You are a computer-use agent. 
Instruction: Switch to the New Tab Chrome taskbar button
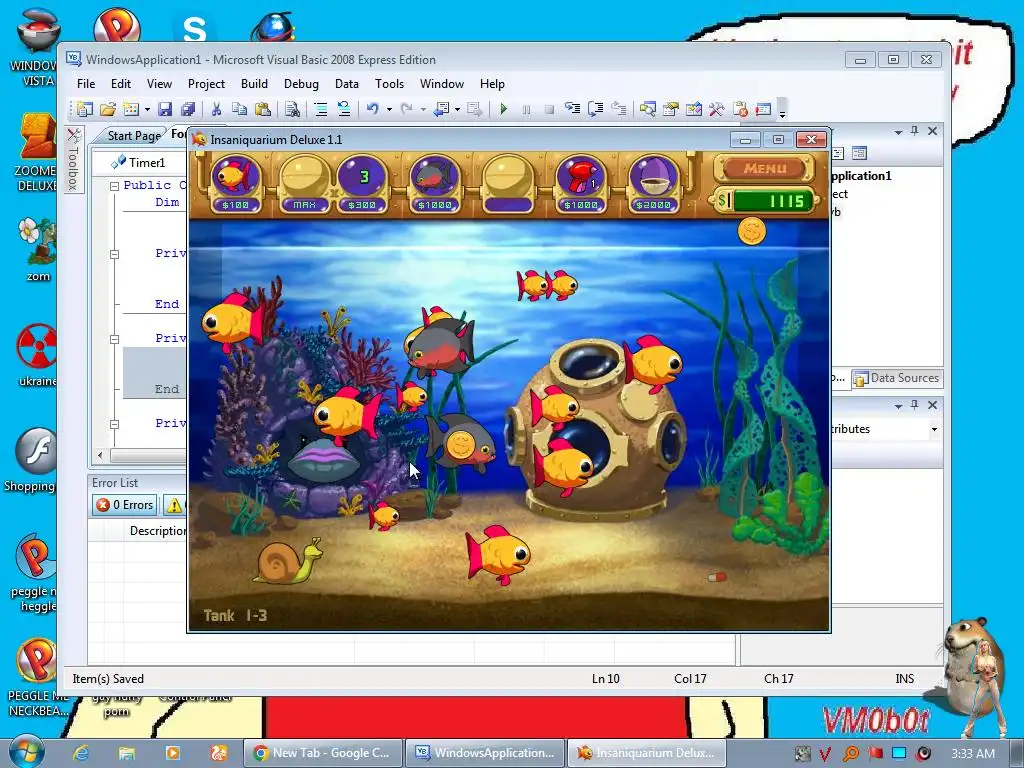click(x=323, y=753)
